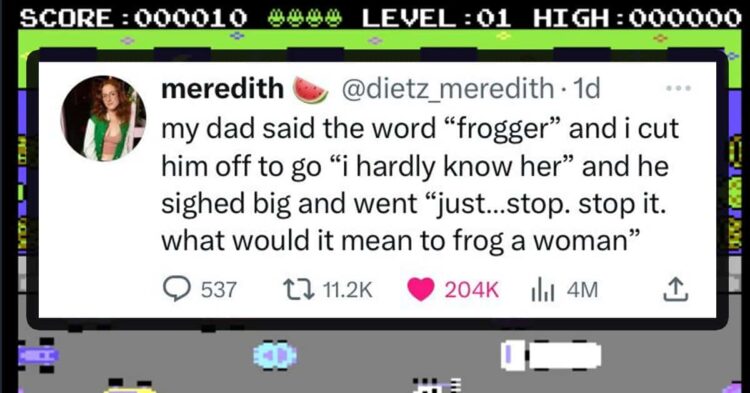Image resolution: width=750 pixels, height=393 pixels.
Task: Click the 11.2K retweet count
Action: coord(348,290)
